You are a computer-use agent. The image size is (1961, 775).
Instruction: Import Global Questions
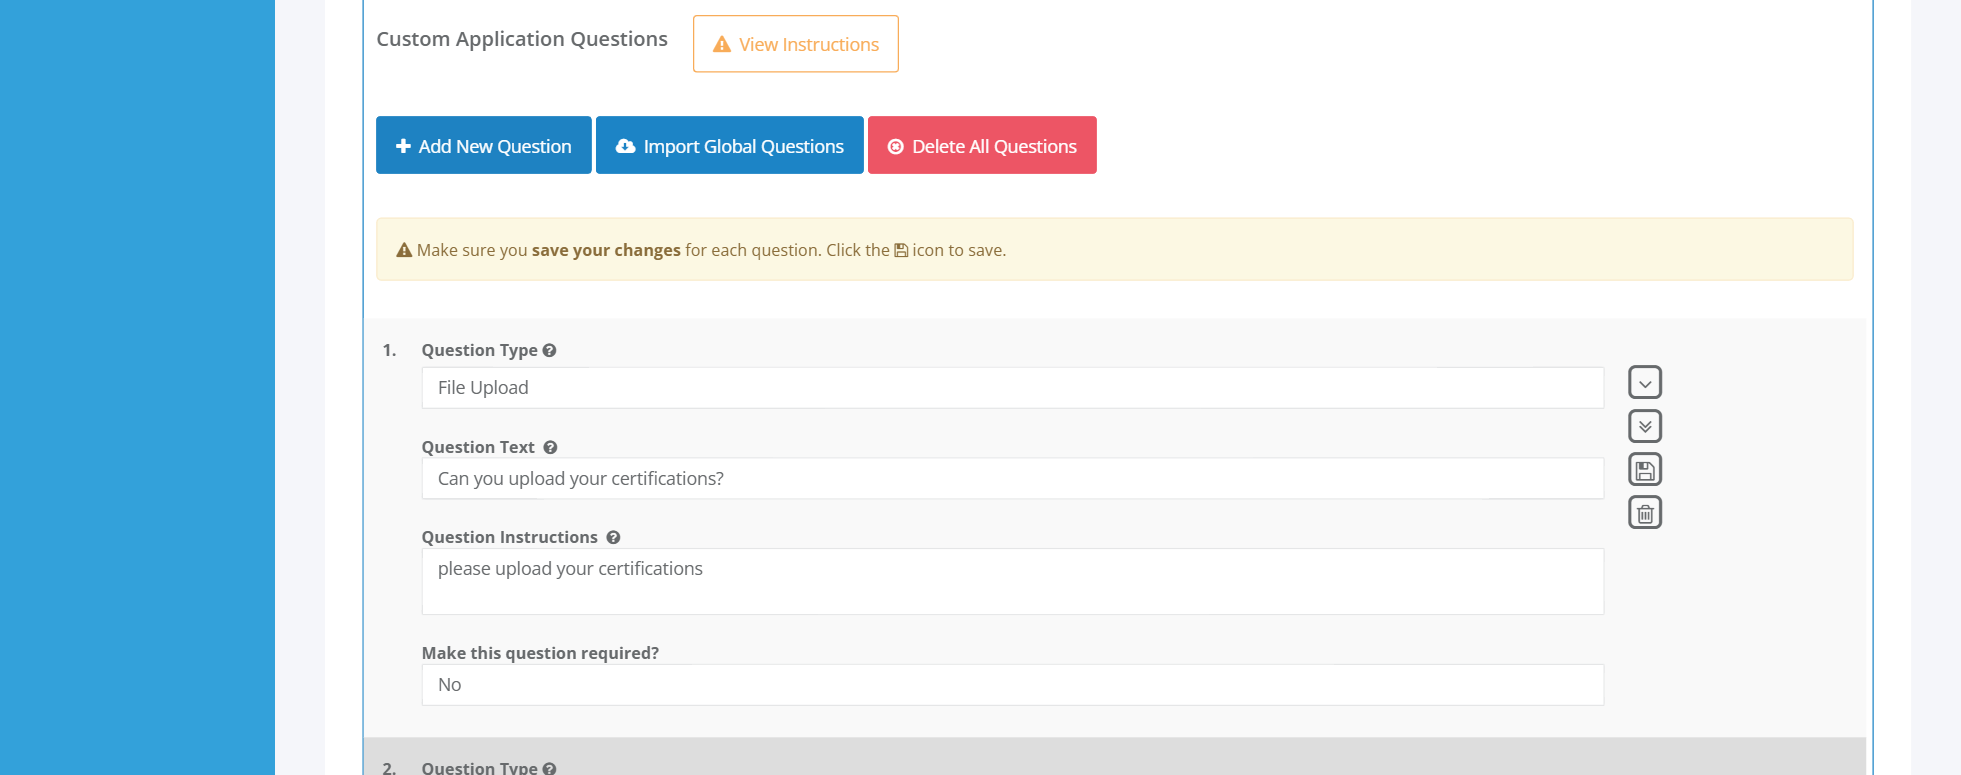click(x=730, y=145)
